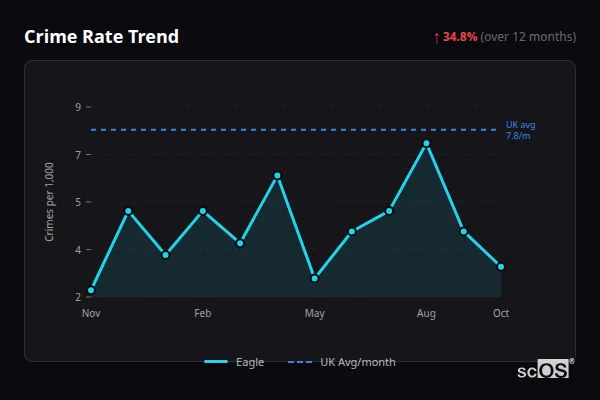Click the 'Crime Rate Trend' heading

(101, 37)
